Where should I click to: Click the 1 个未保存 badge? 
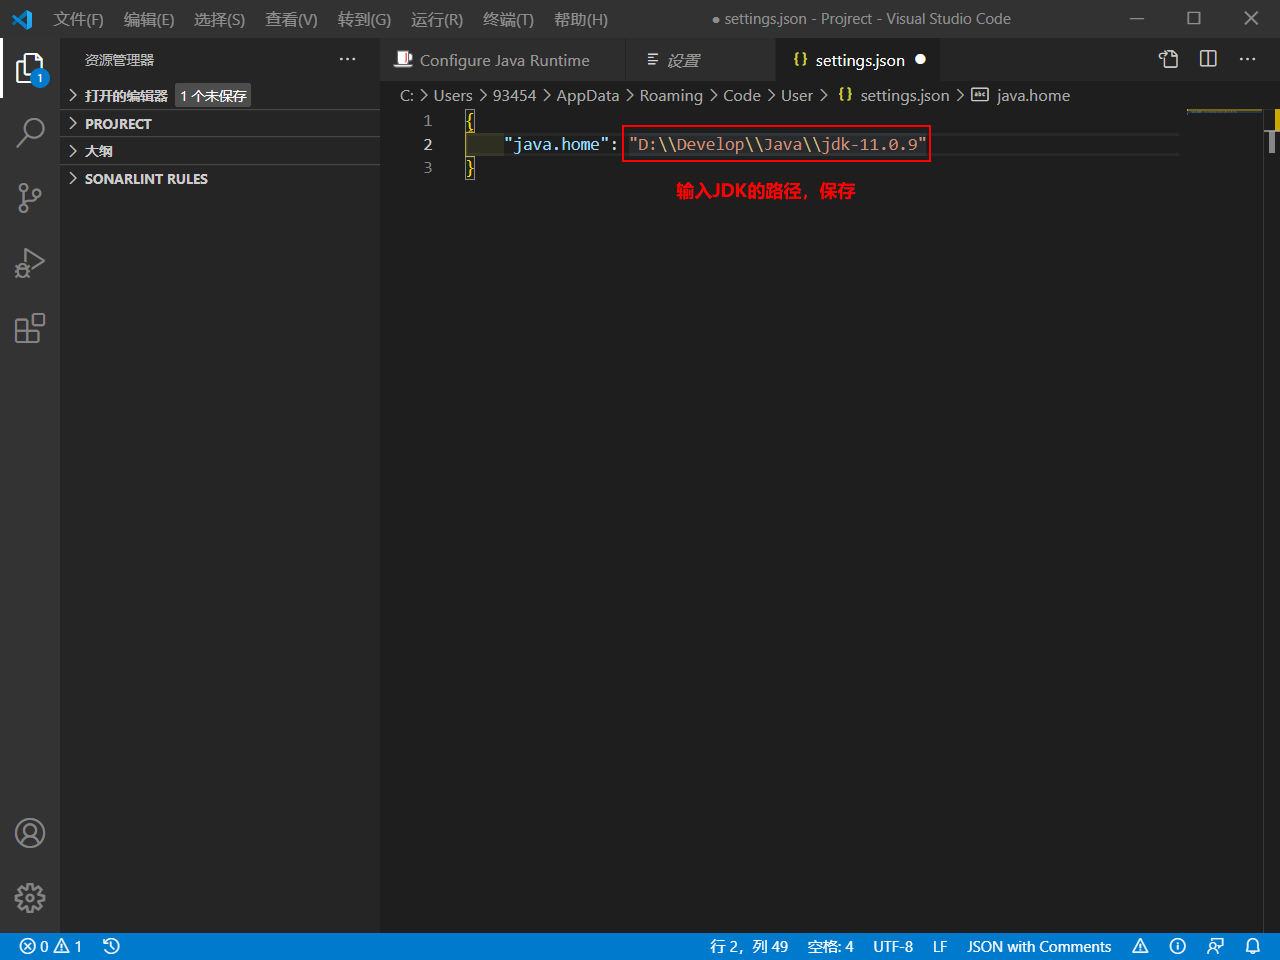[213, 95]
